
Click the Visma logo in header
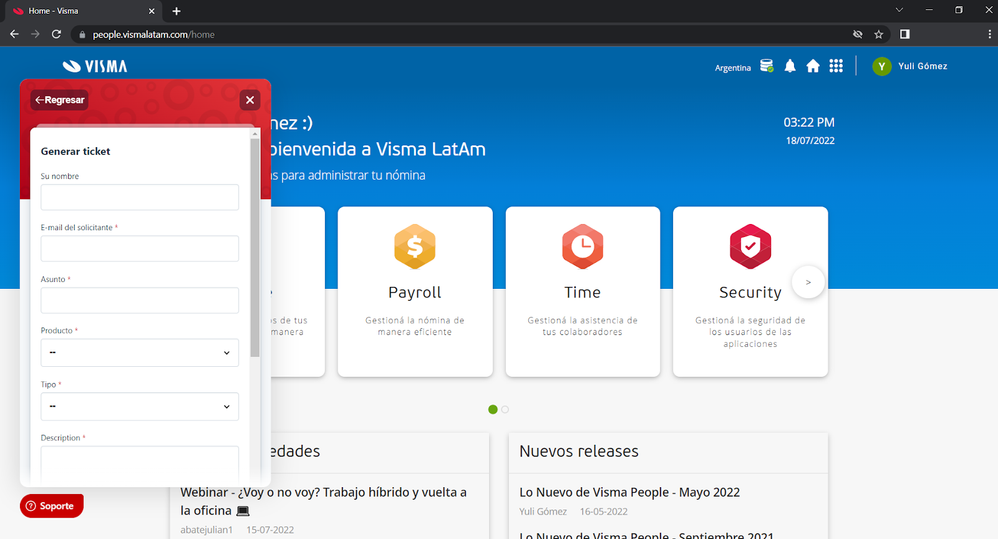click(95, 66)
